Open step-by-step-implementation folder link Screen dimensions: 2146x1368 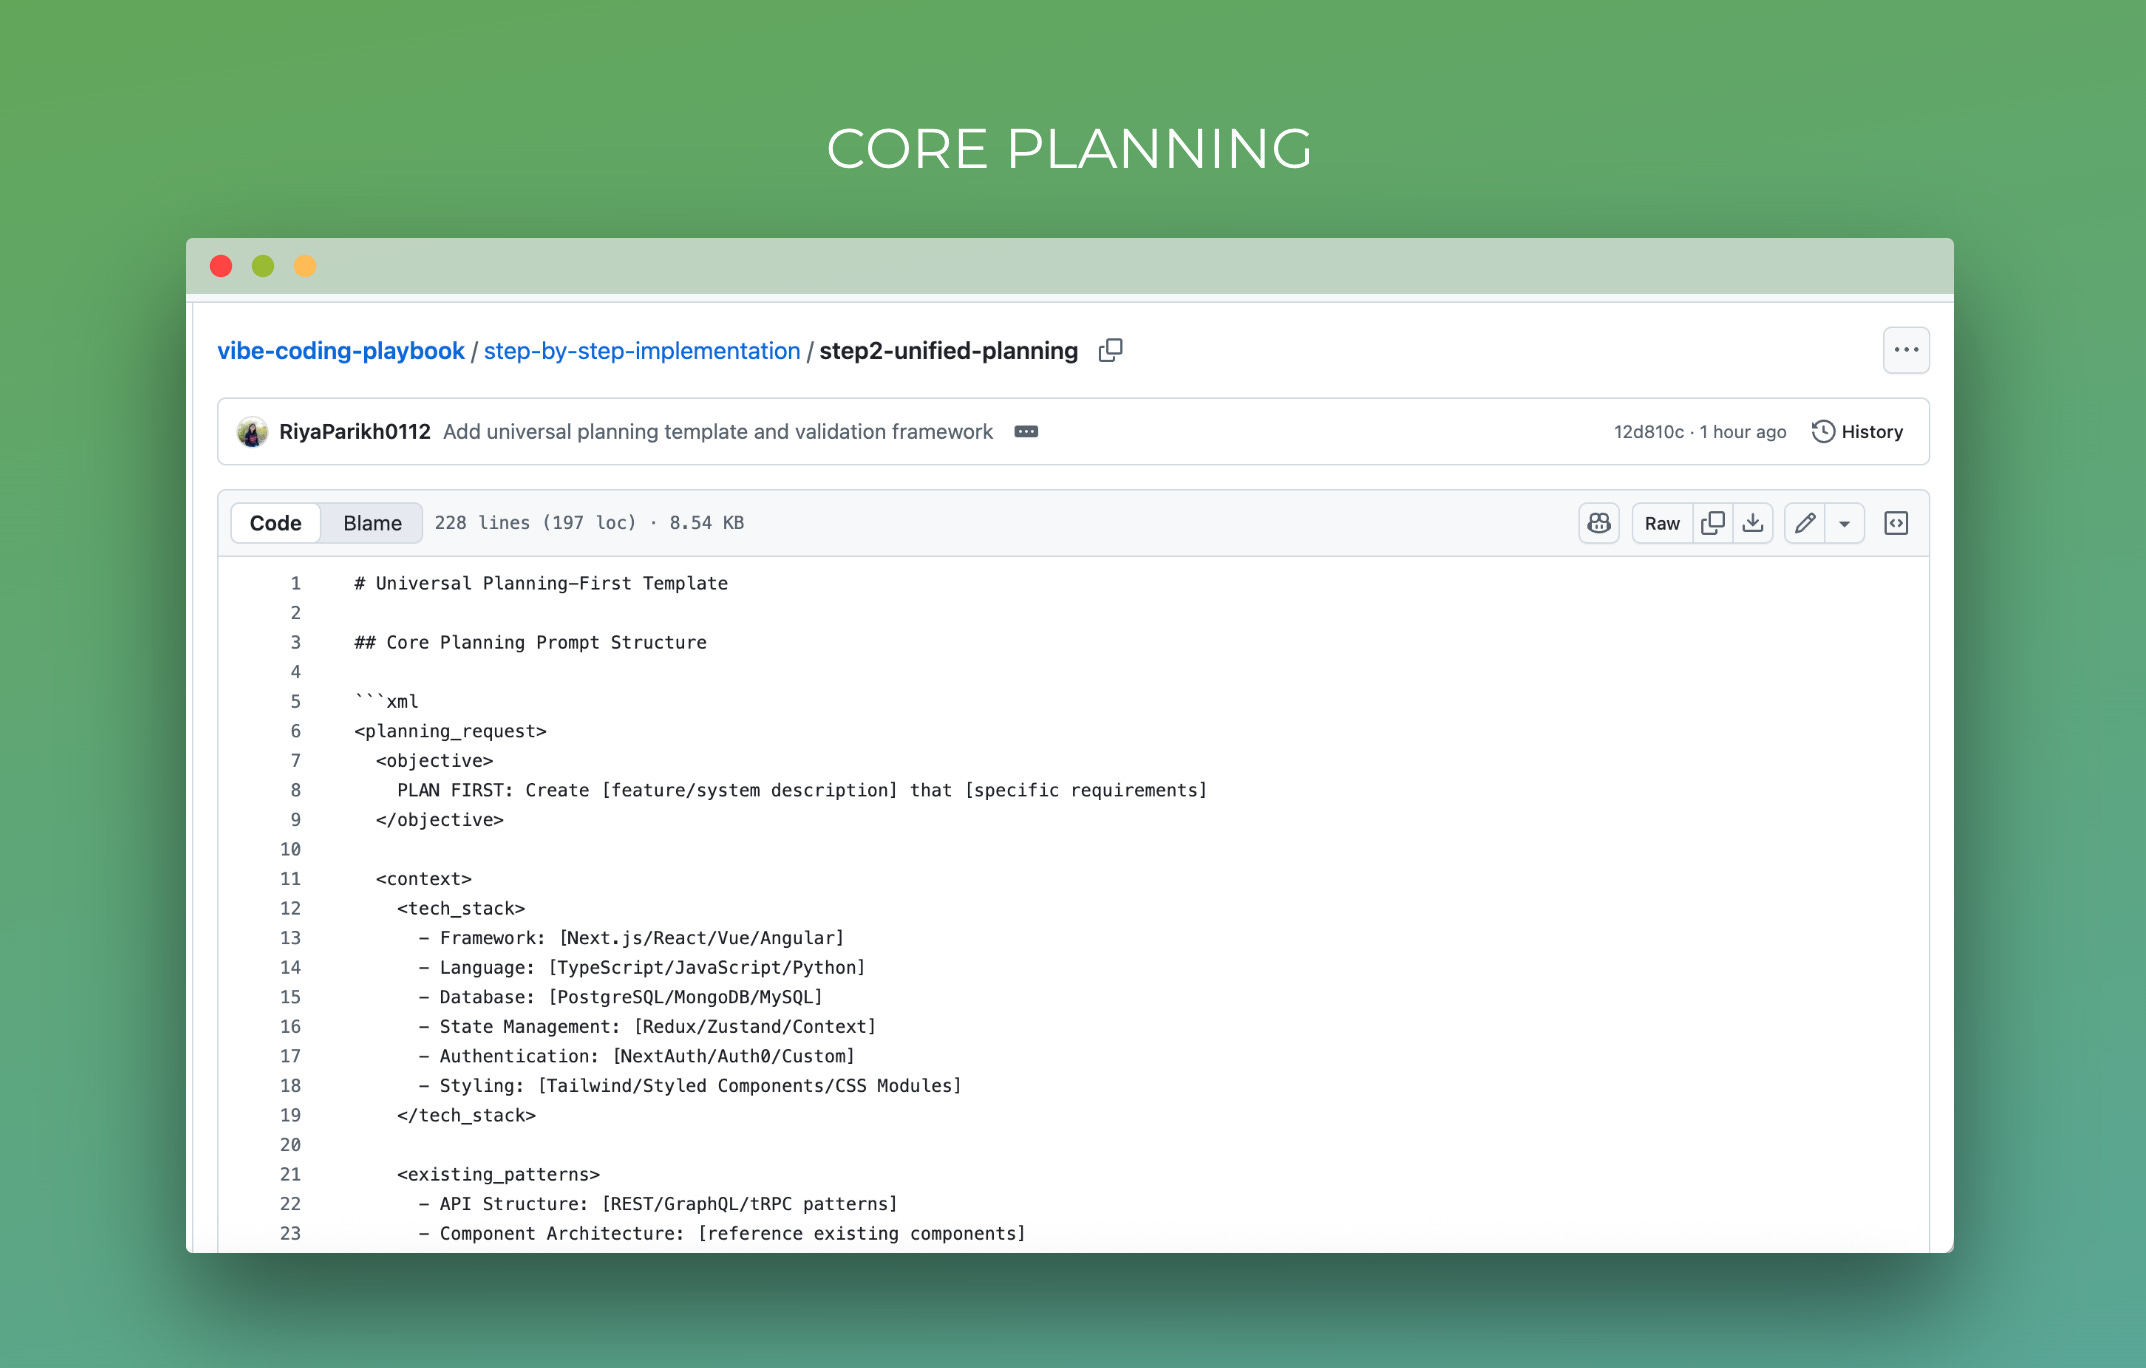641,351
